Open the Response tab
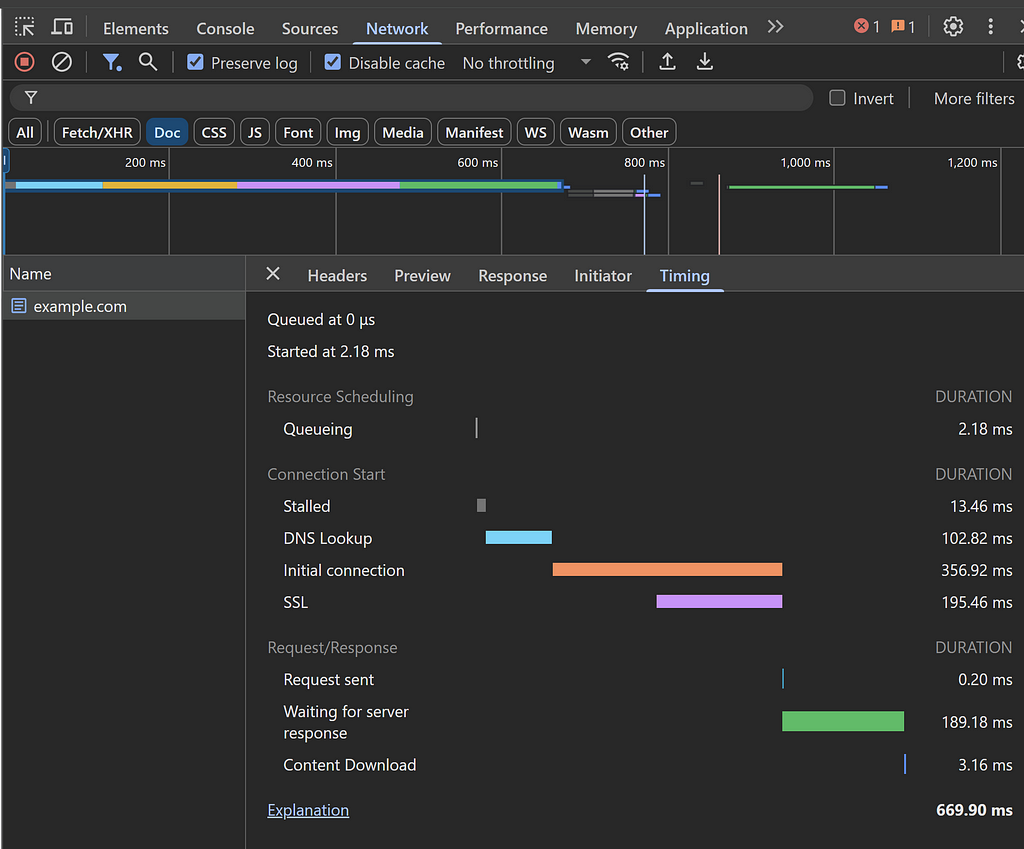 click(513, 276)
